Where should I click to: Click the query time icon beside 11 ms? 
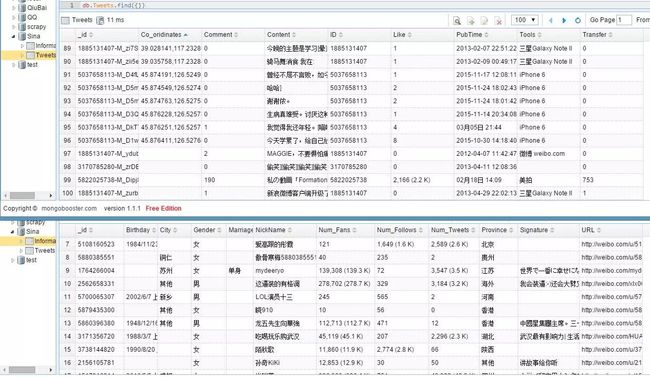click(x=100, y=20)
